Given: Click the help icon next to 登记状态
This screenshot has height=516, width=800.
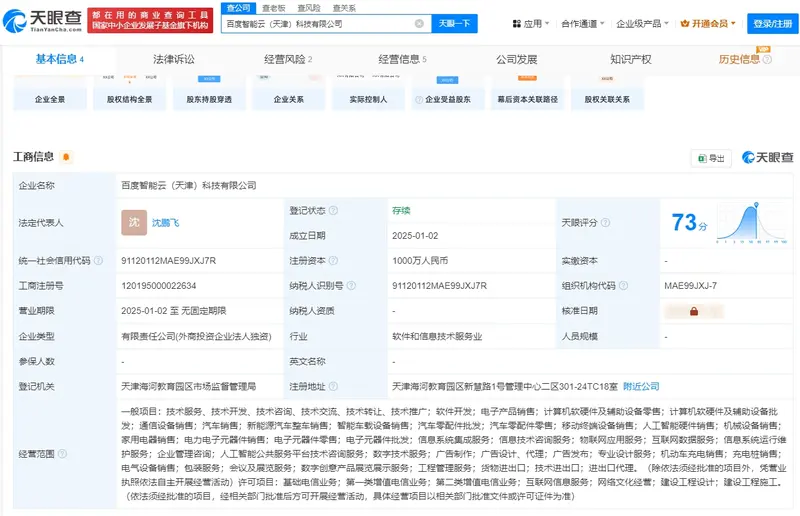Looking at the screenshot, I should point(333,210).
